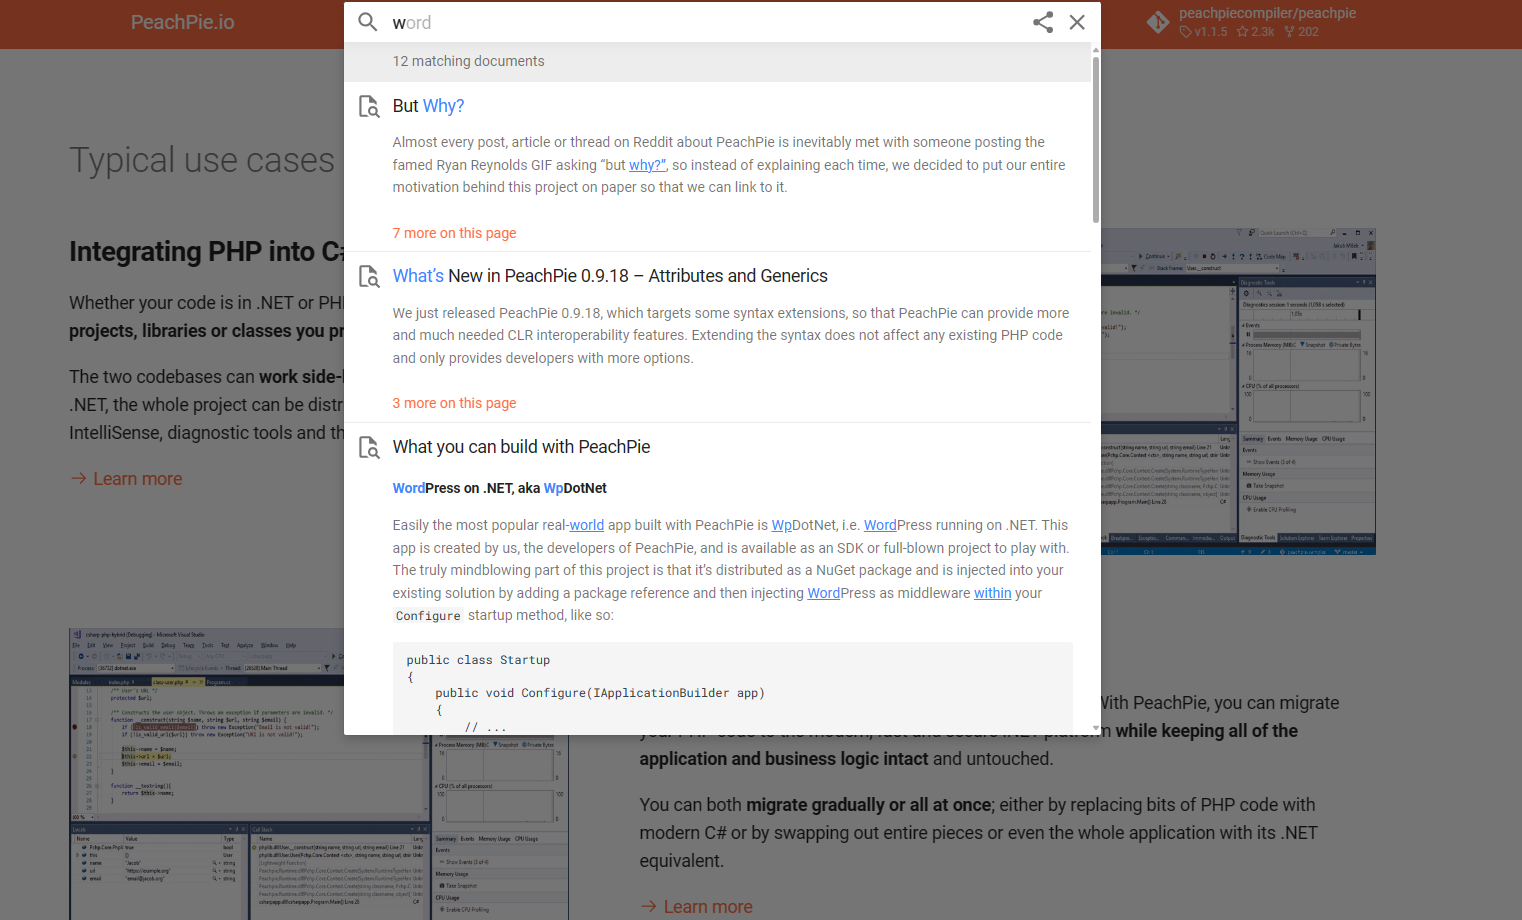Click the PeachPie.io site title
1522x920 pixels.
(x=183, y=22)
